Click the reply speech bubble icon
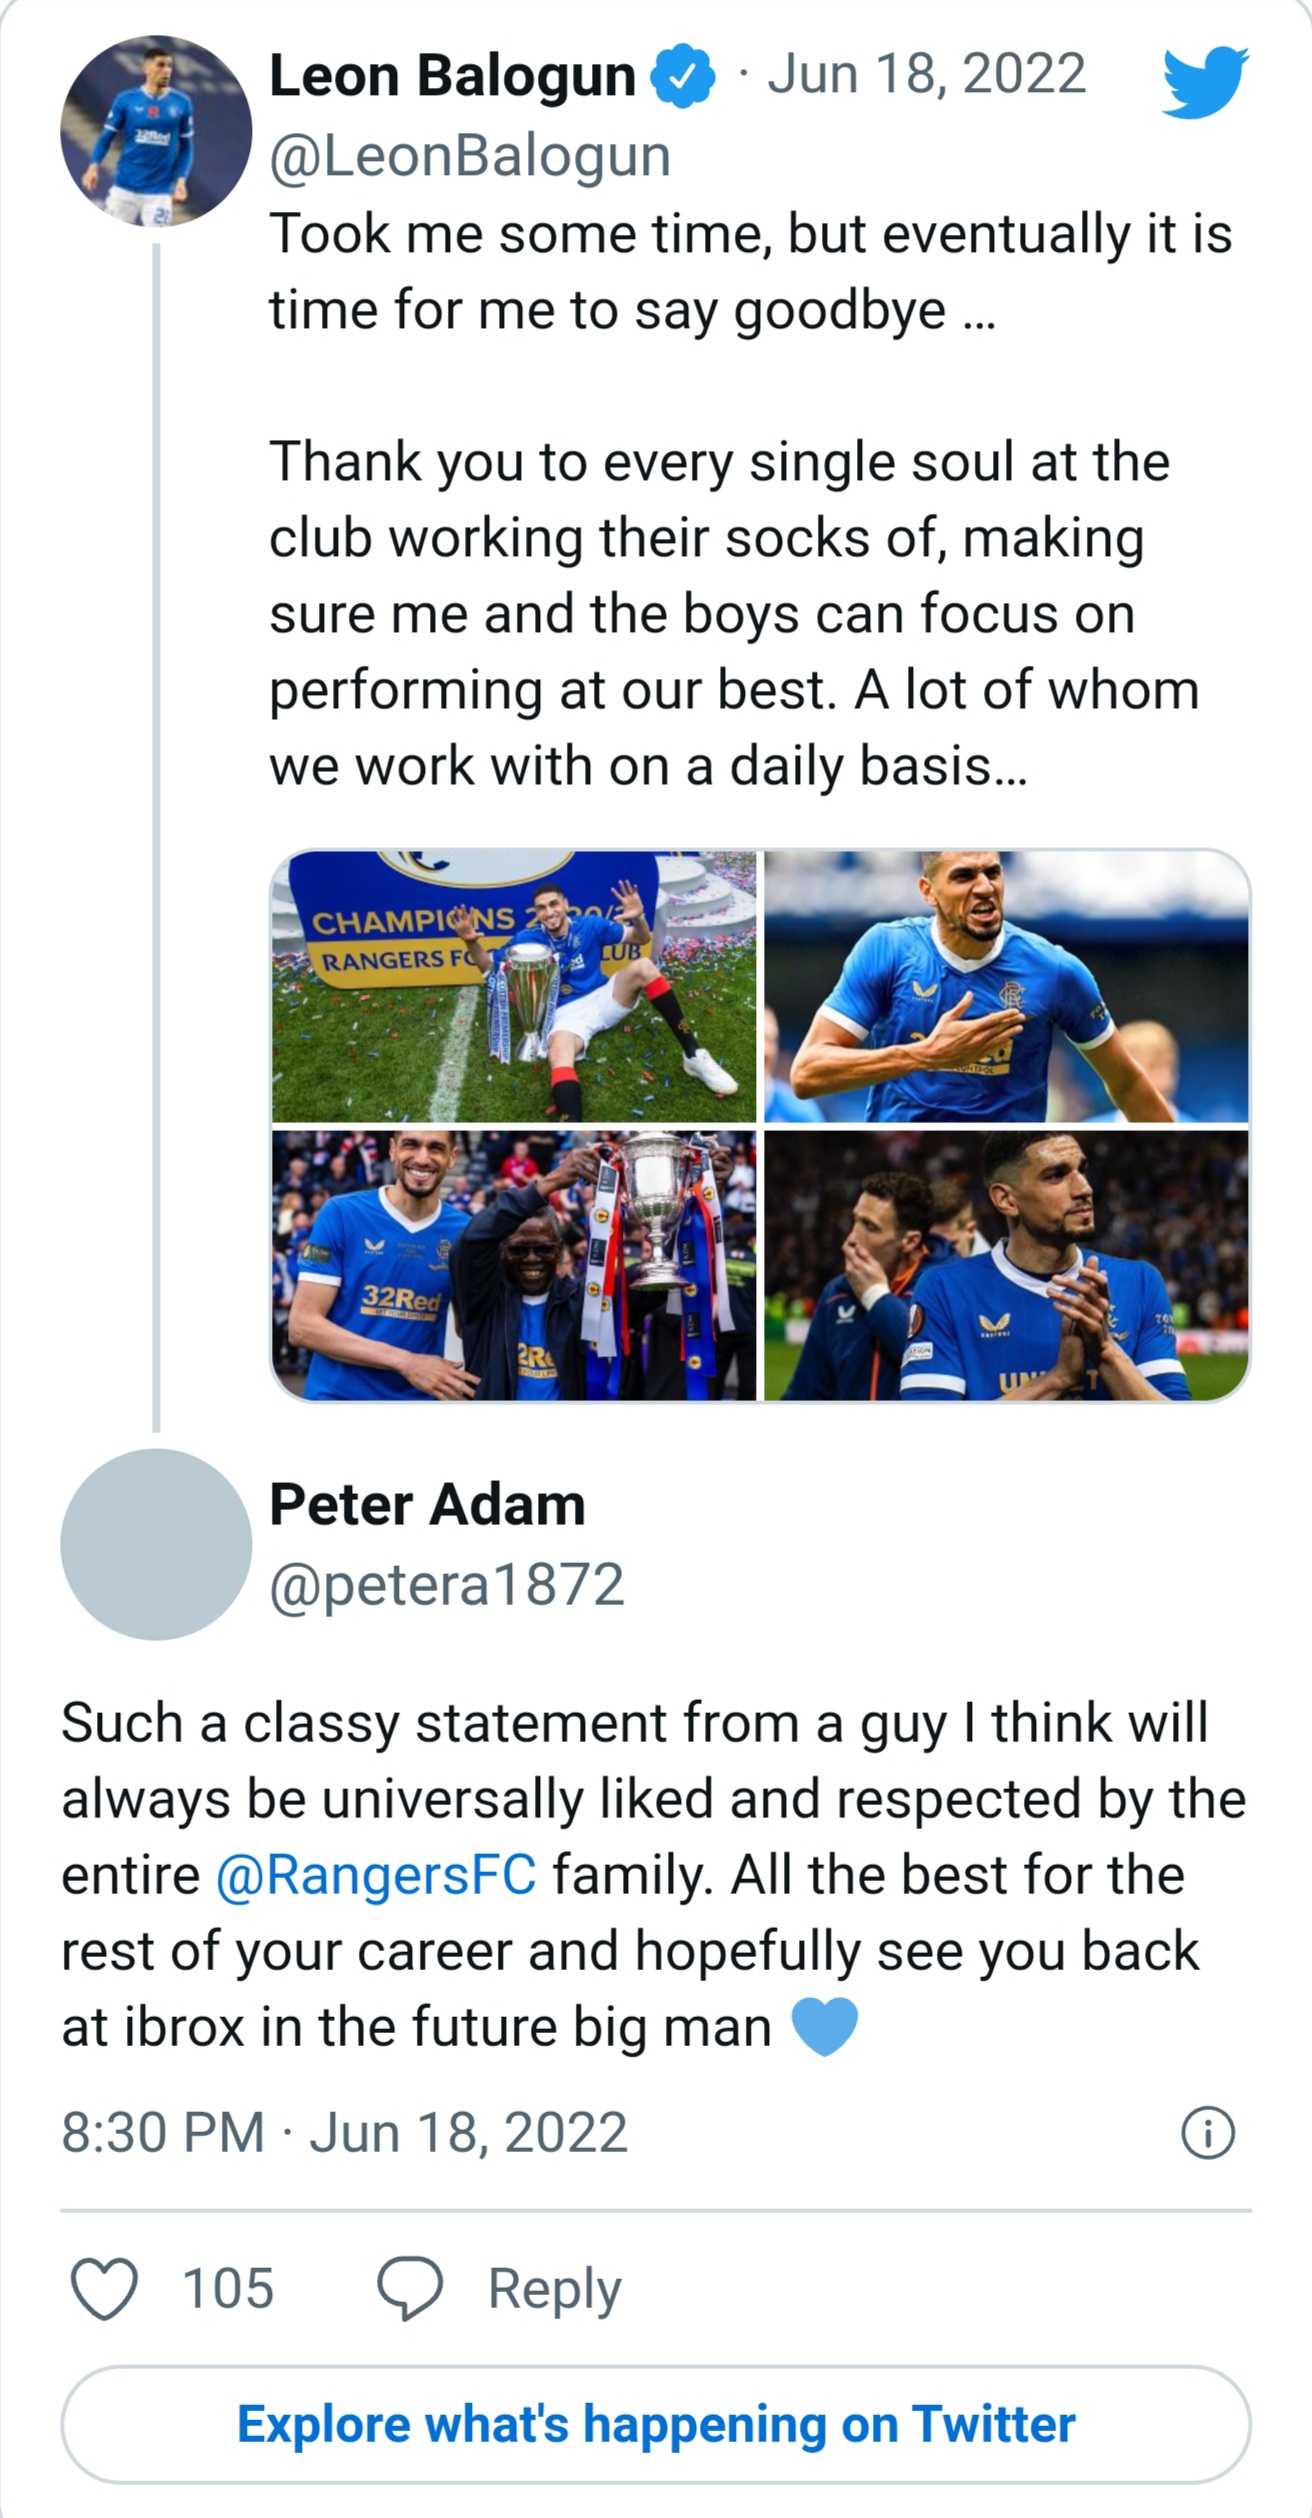 click(x=409, y=2288)
